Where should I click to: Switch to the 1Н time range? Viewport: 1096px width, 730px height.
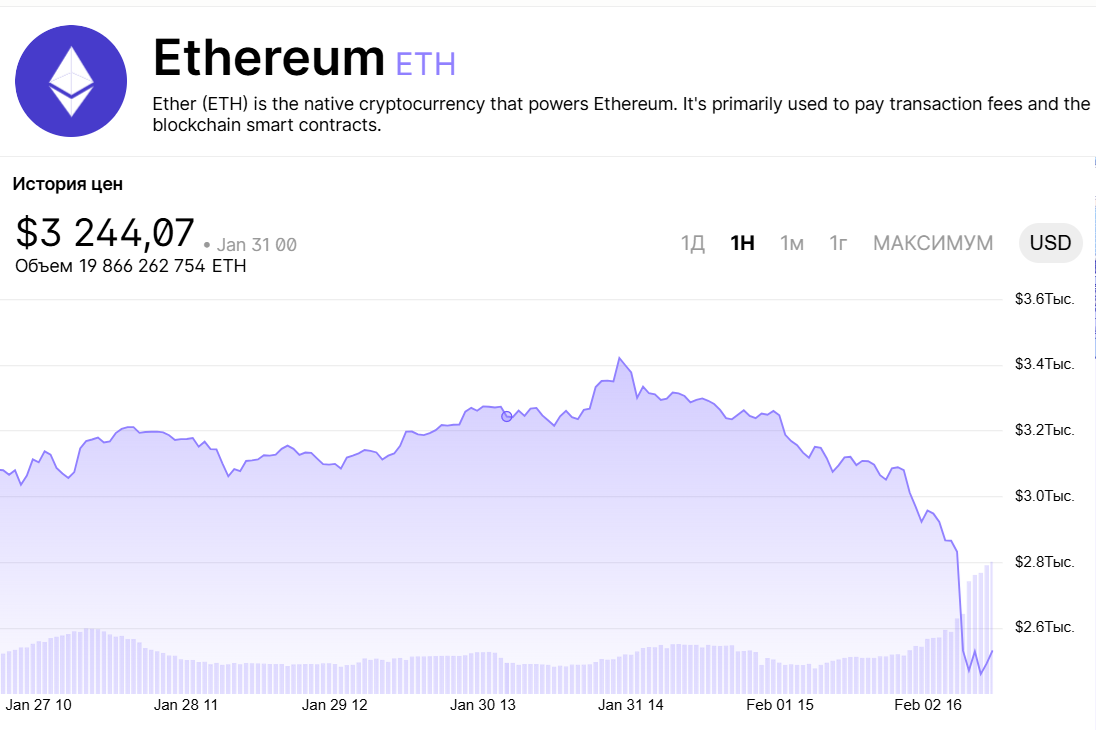pos(742,243)
